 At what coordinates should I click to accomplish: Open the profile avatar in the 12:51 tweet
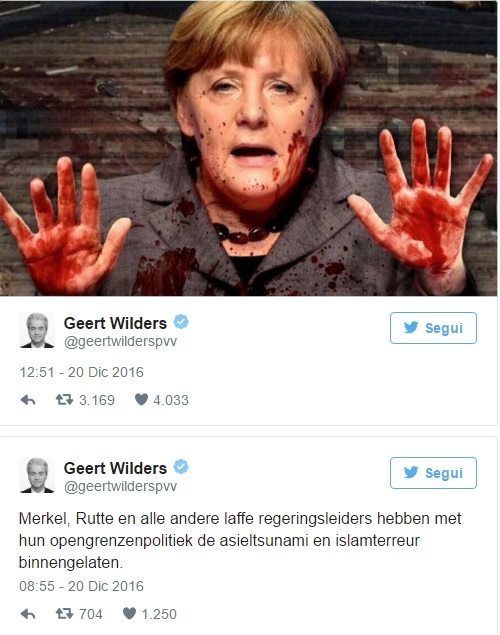pyautogui.click(x=37, y=330)
